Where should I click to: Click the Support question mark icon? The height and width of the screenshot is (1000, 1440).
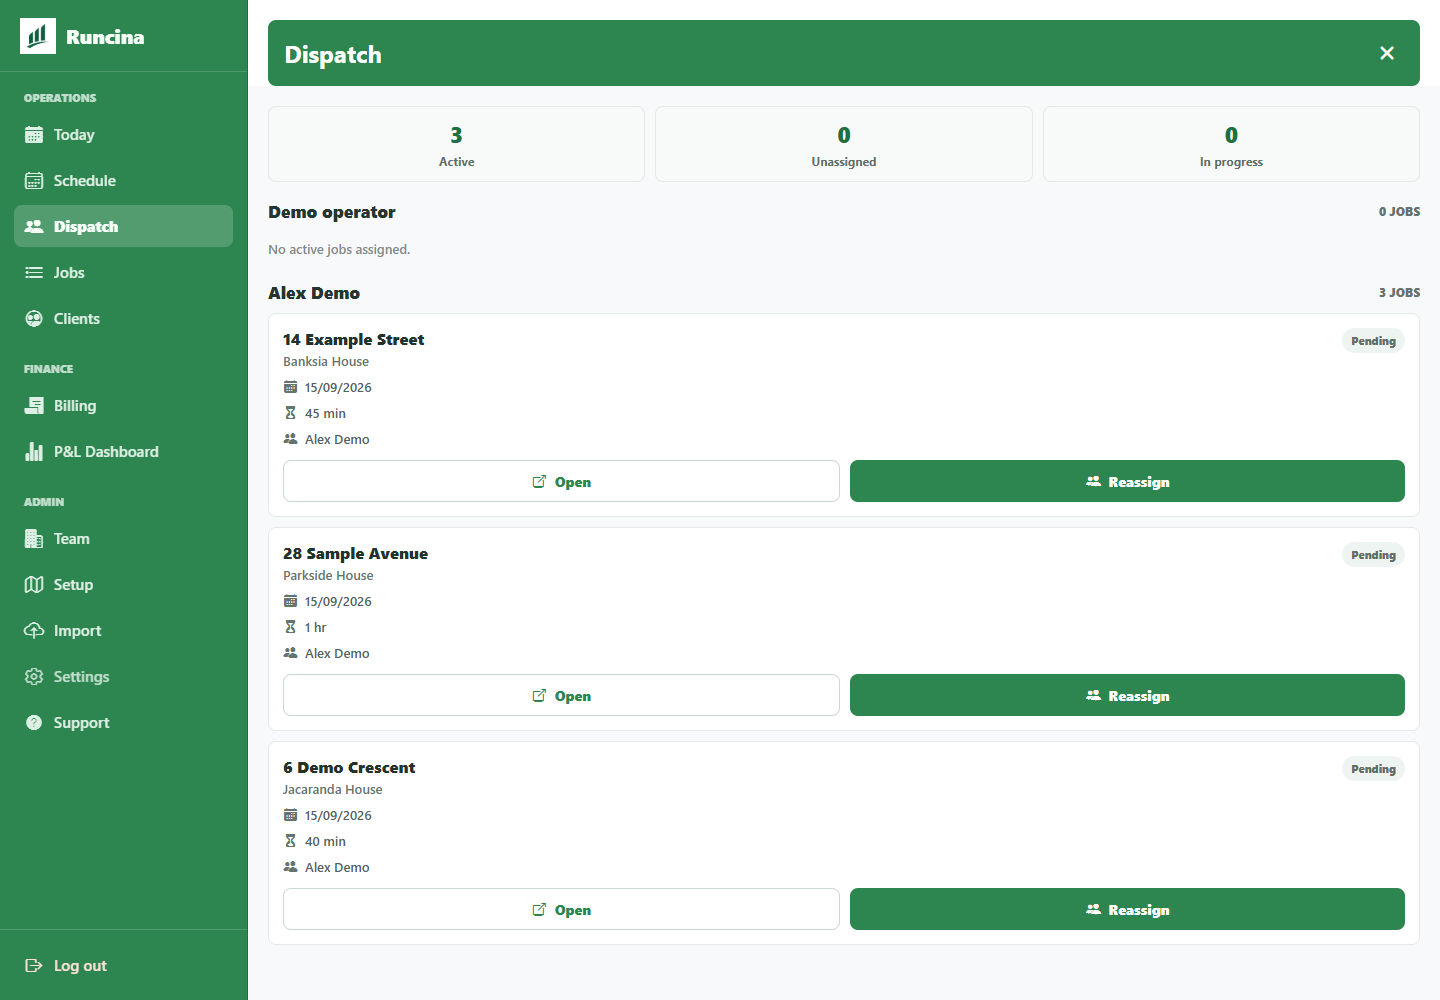(x=34, y=723)
